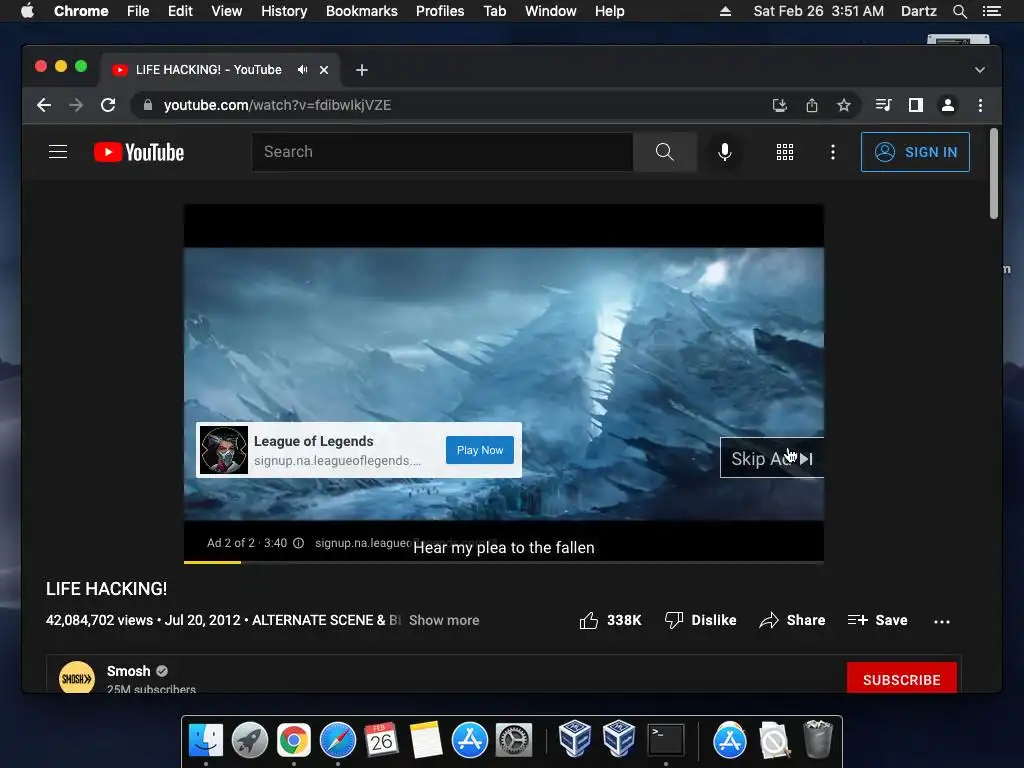Open the Edit menu
The width and height of the screenshot is (1024, 768).
180,11
